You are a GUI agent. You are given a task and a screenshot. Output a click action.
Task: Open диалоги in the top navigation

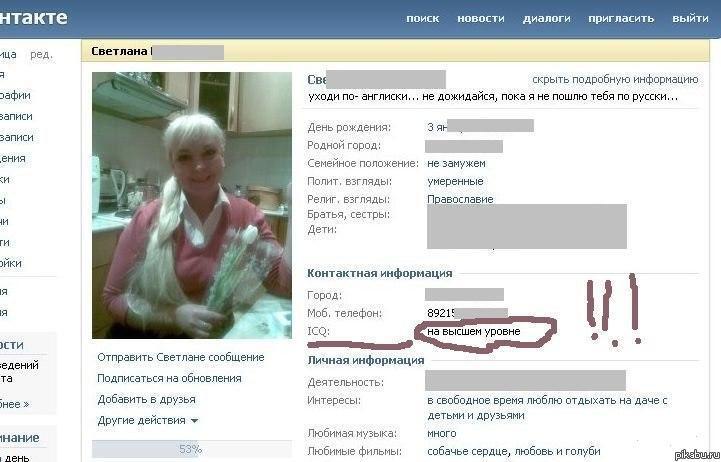click(546, 19)
